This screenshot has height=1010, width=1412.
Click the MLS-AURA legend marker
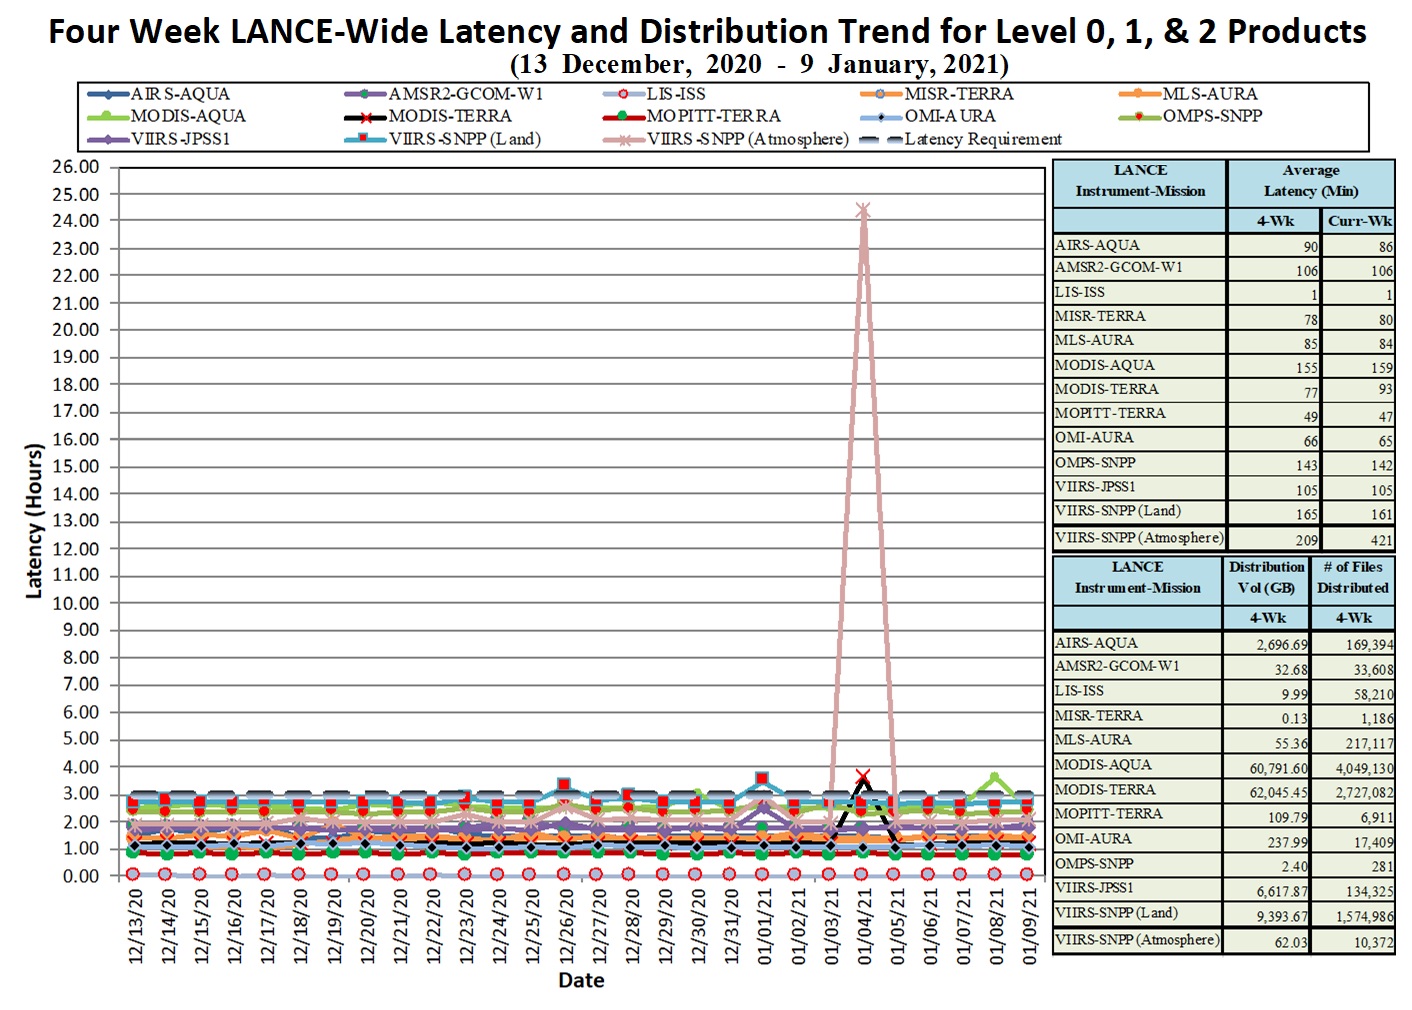tap(1140, 94)
